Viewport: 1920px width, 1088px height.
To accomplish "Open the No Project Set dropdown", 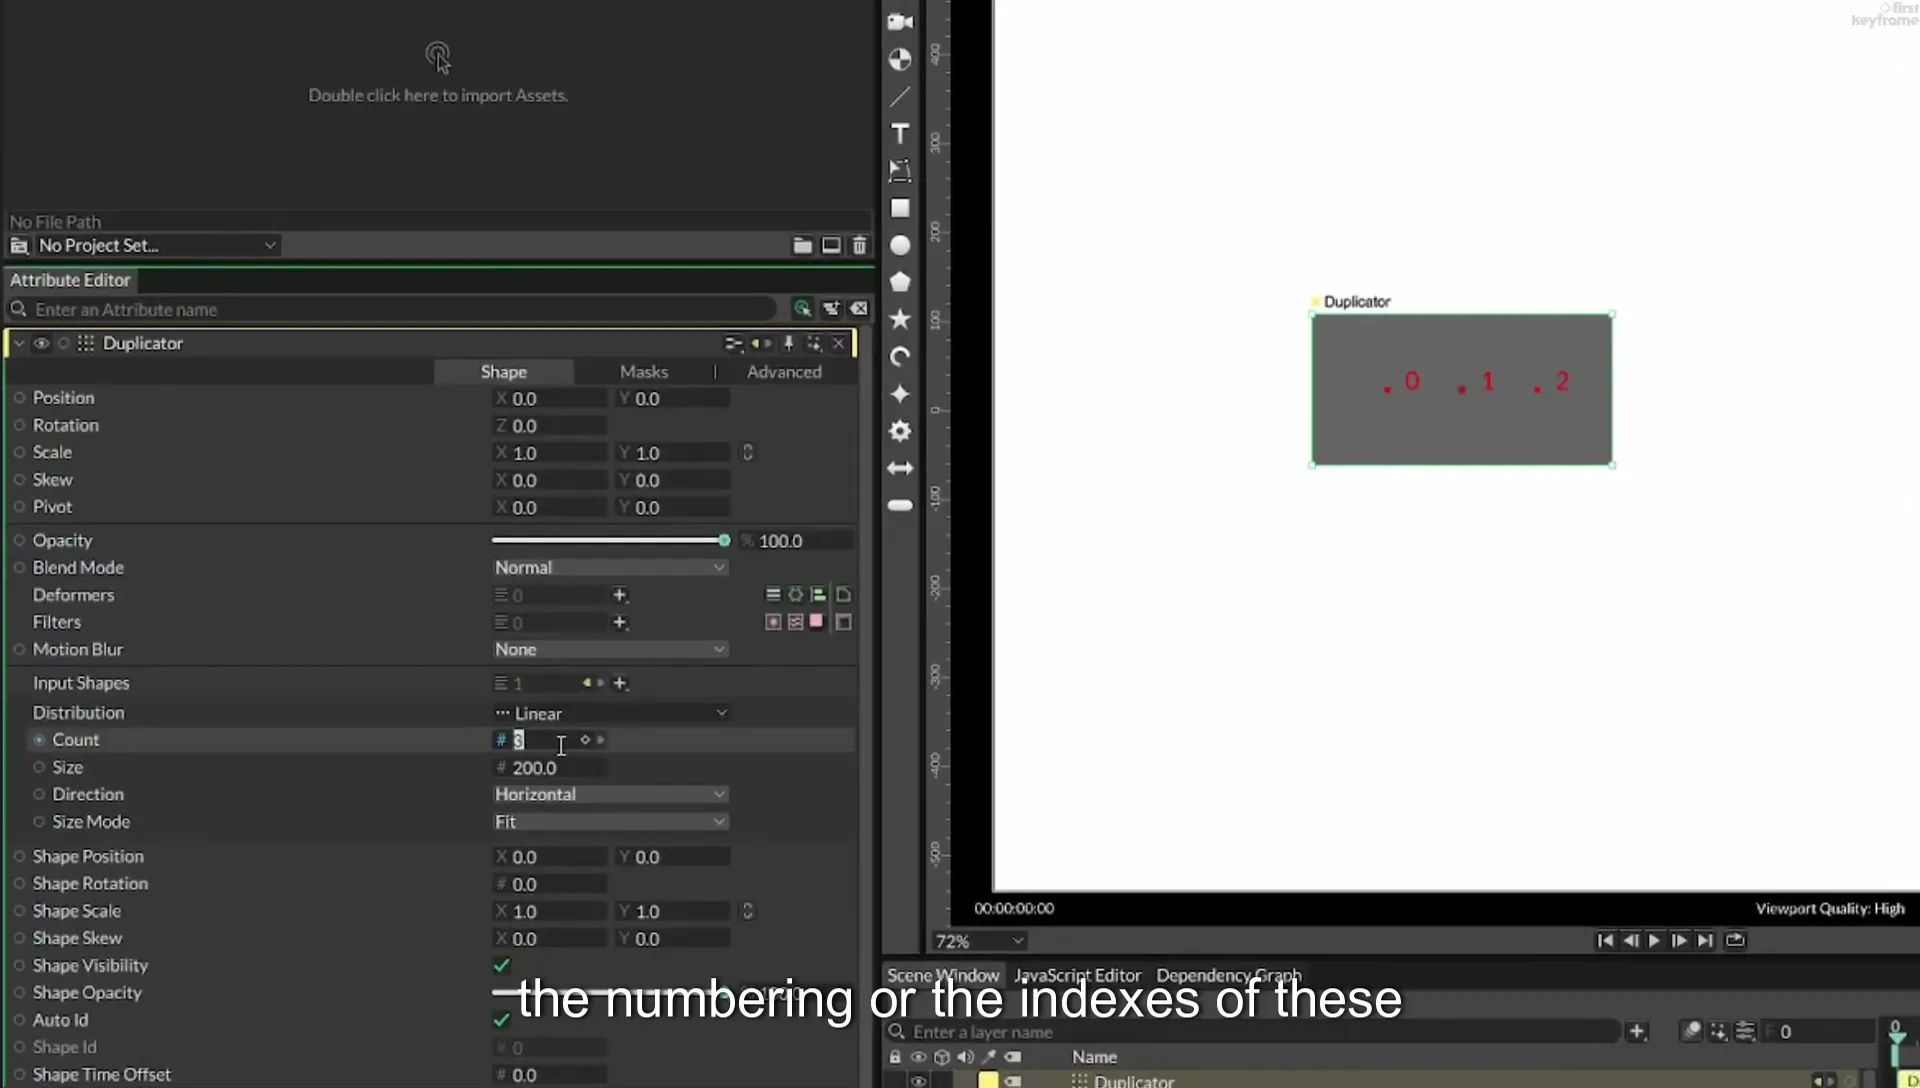I will pyautogui.click(x=156, y=245).
